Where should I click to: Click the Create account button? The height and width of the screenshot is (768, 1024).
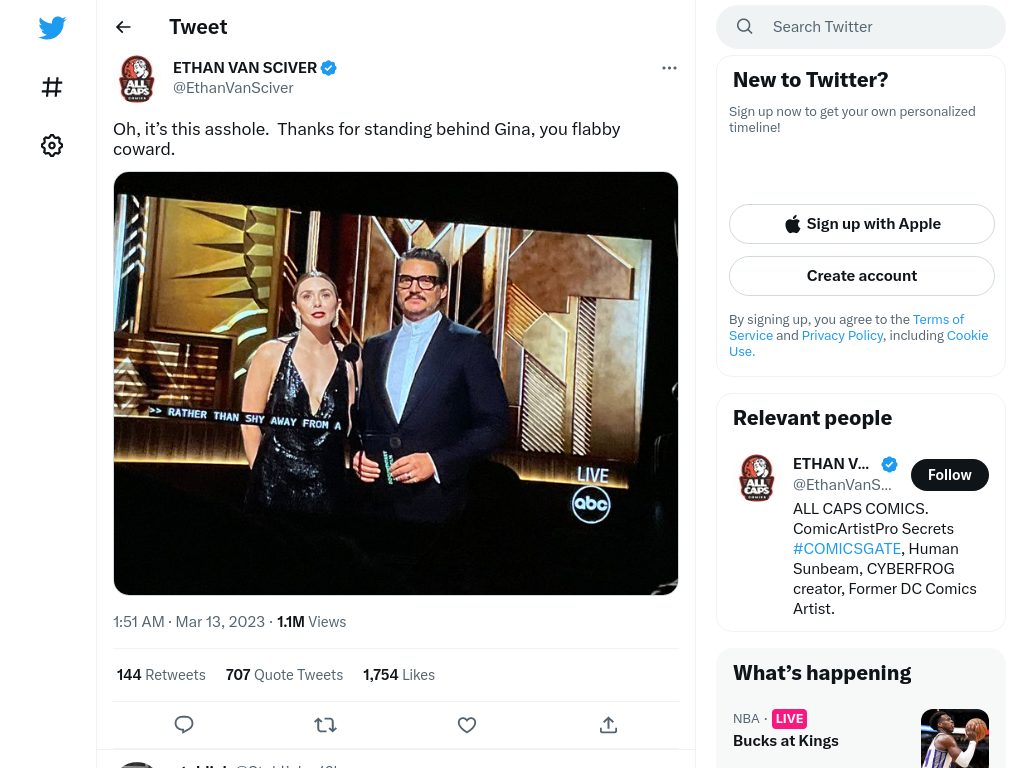[x=861, y=276]
